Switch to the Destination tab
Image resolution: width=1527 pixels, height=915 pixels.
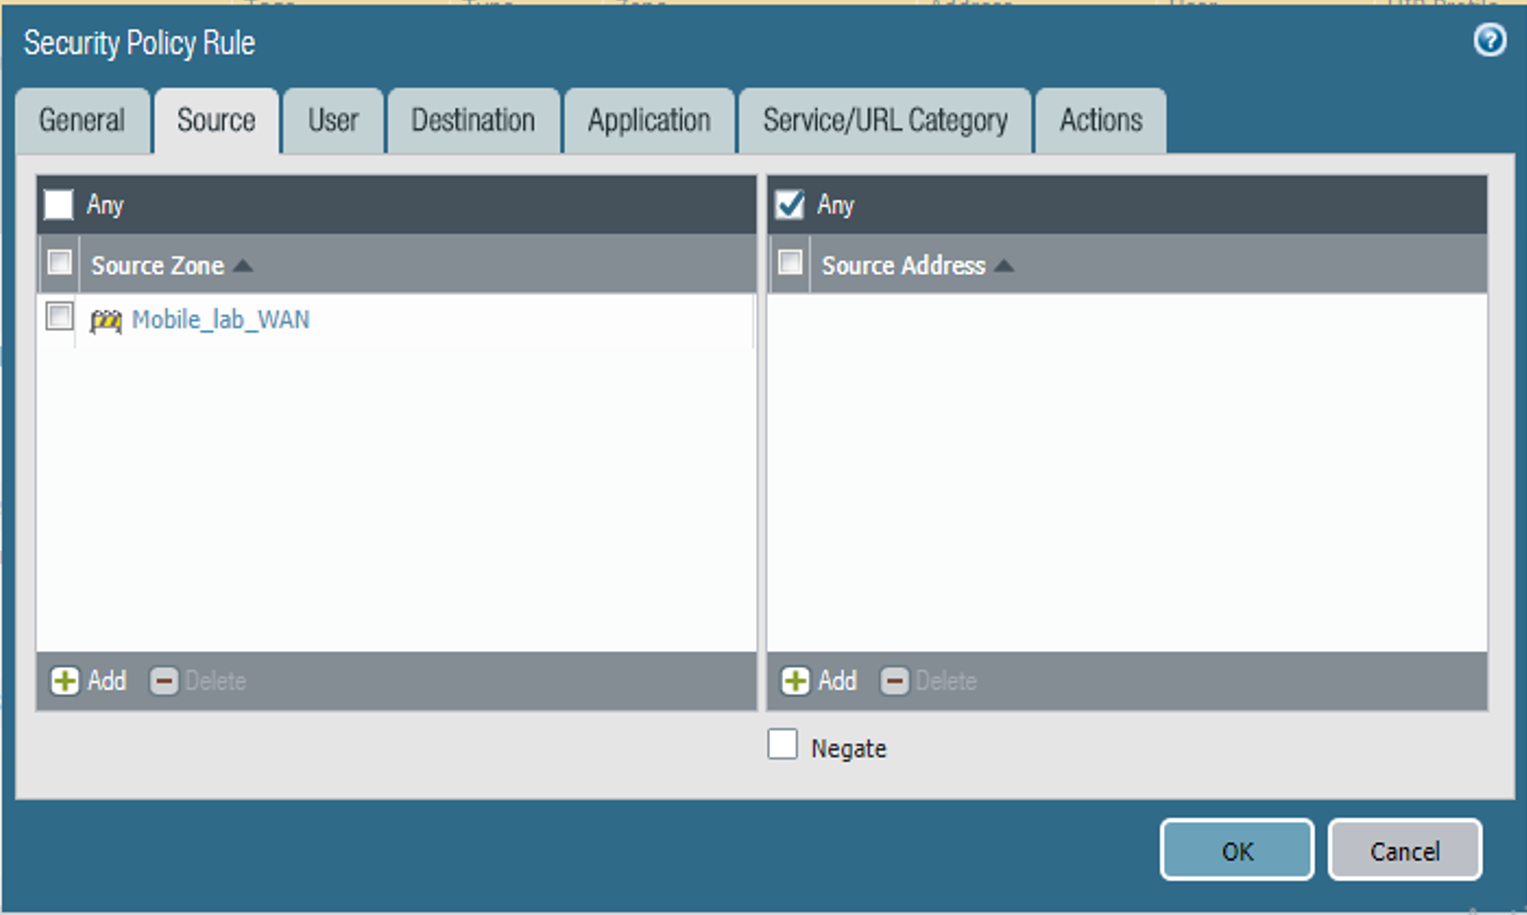[472, 120]
